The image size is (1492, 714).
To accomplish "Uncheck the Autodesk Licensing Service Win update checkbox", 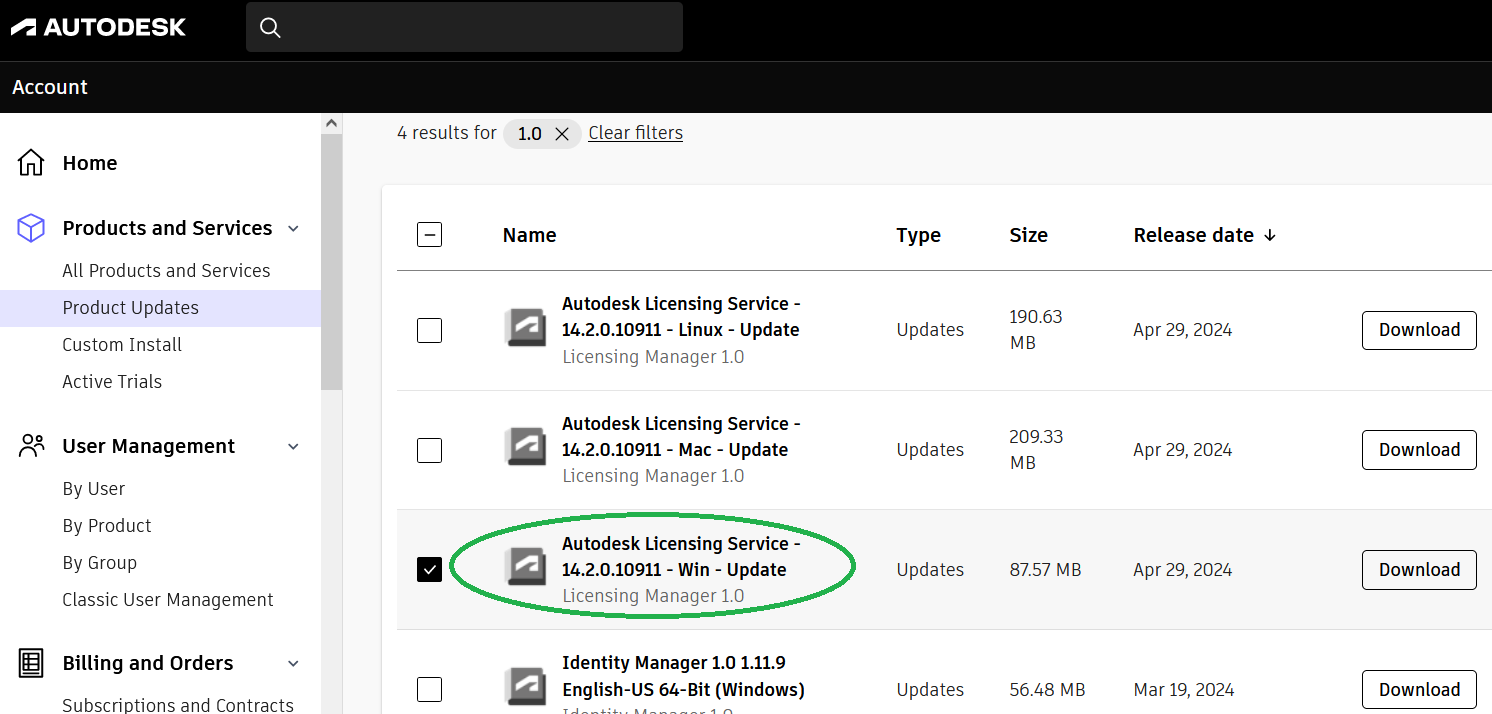I will coord(429,570).
